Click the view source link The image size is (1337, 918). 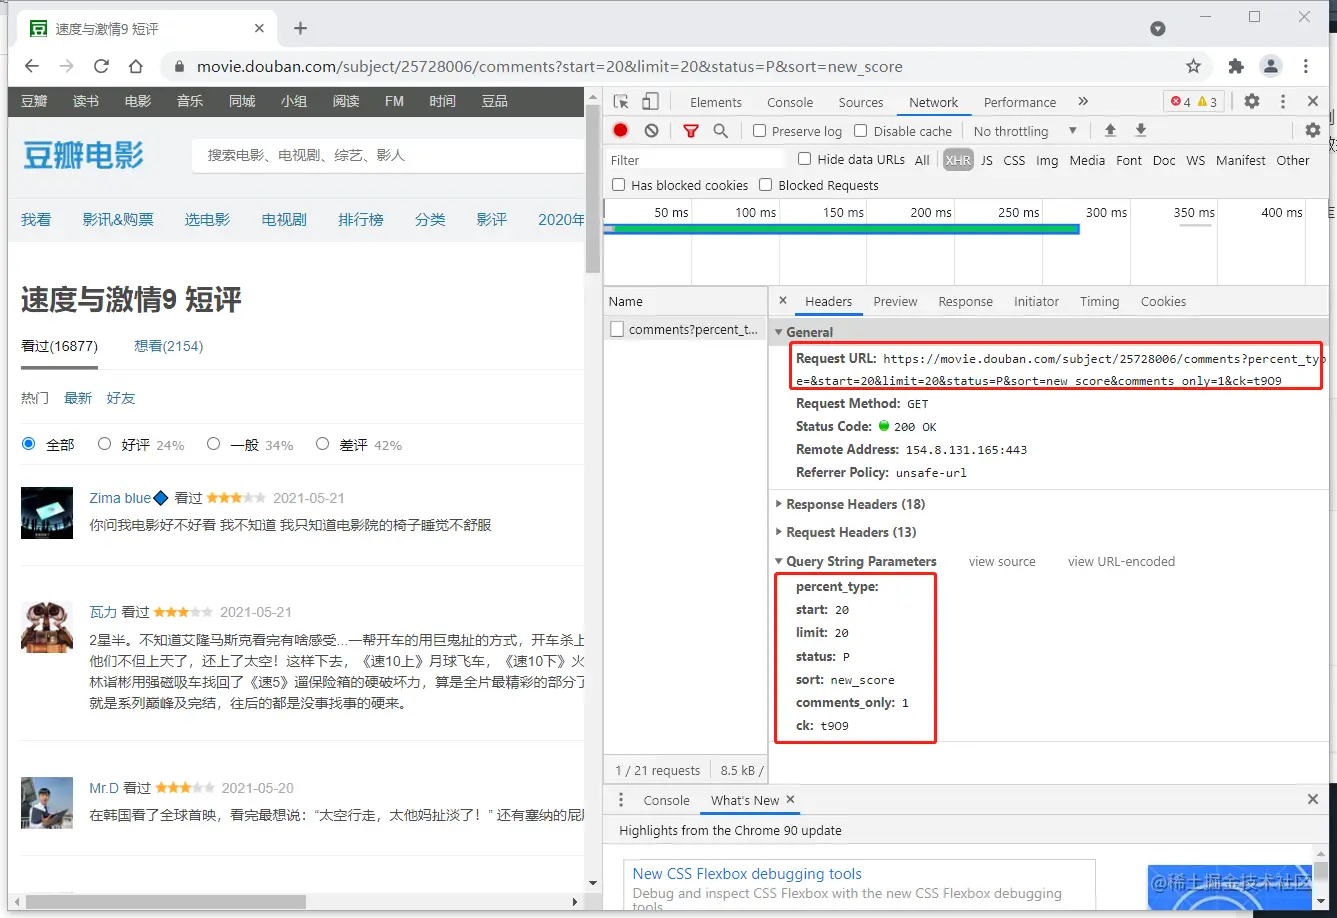click(1002, 561)
